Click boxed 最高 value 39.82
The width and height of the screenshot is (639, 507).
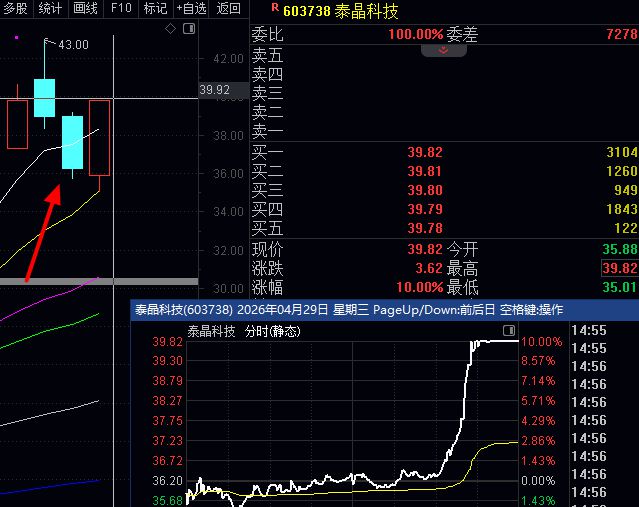click(619, 268)
